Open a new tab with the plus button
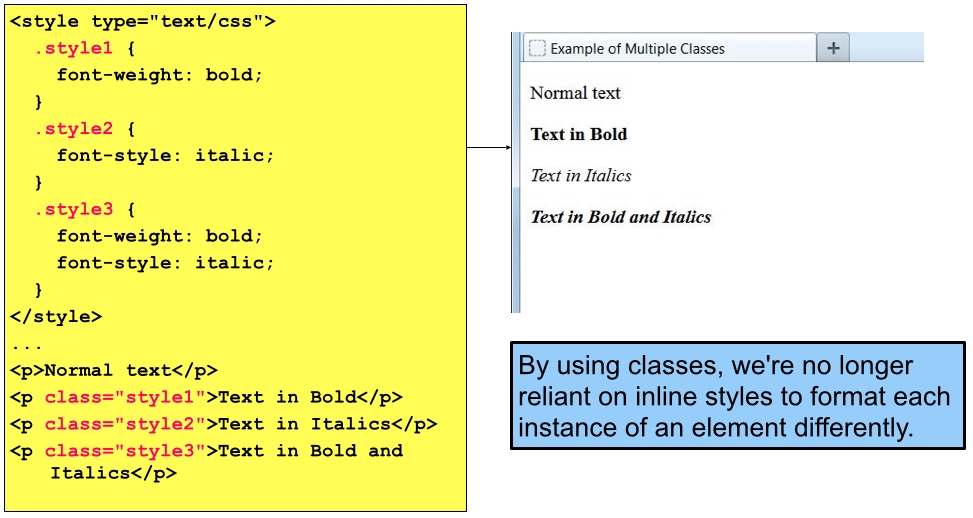 [x=833, y=48]
